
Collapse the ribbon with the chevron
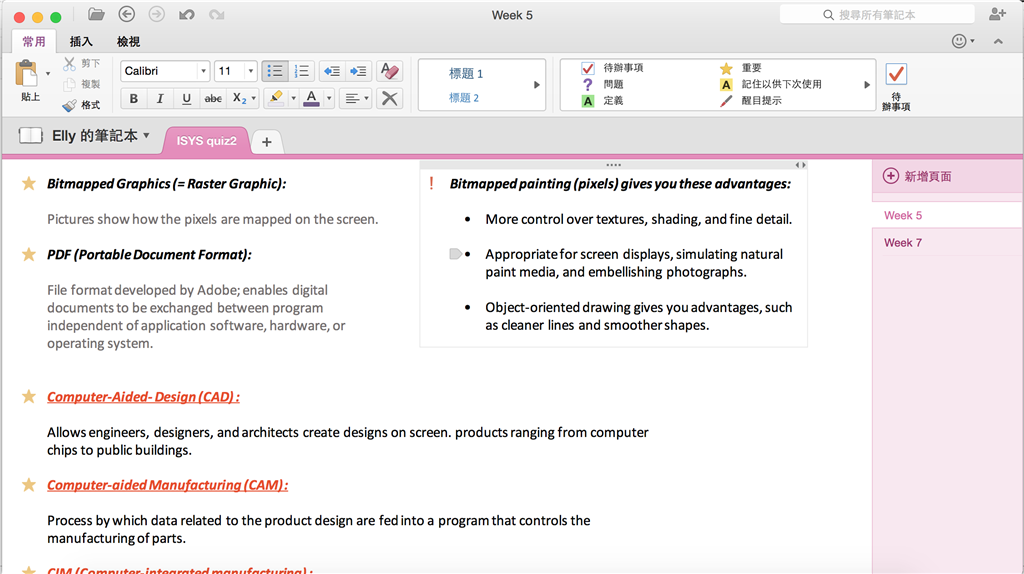click(x=998, y=41)
